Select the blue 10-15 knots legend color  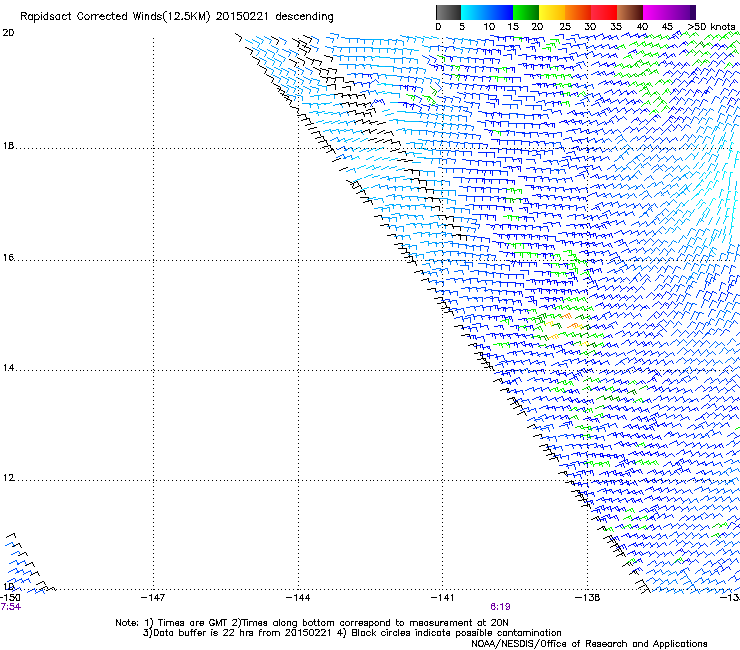[x=500, y=12]
